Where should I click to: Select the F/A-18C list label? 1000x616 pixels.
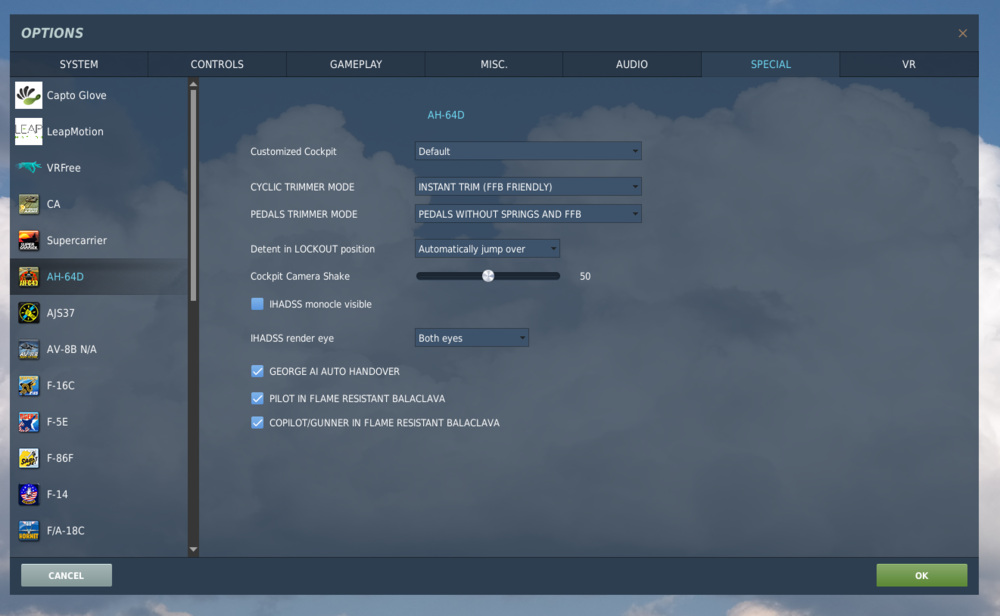click(65, 531)
